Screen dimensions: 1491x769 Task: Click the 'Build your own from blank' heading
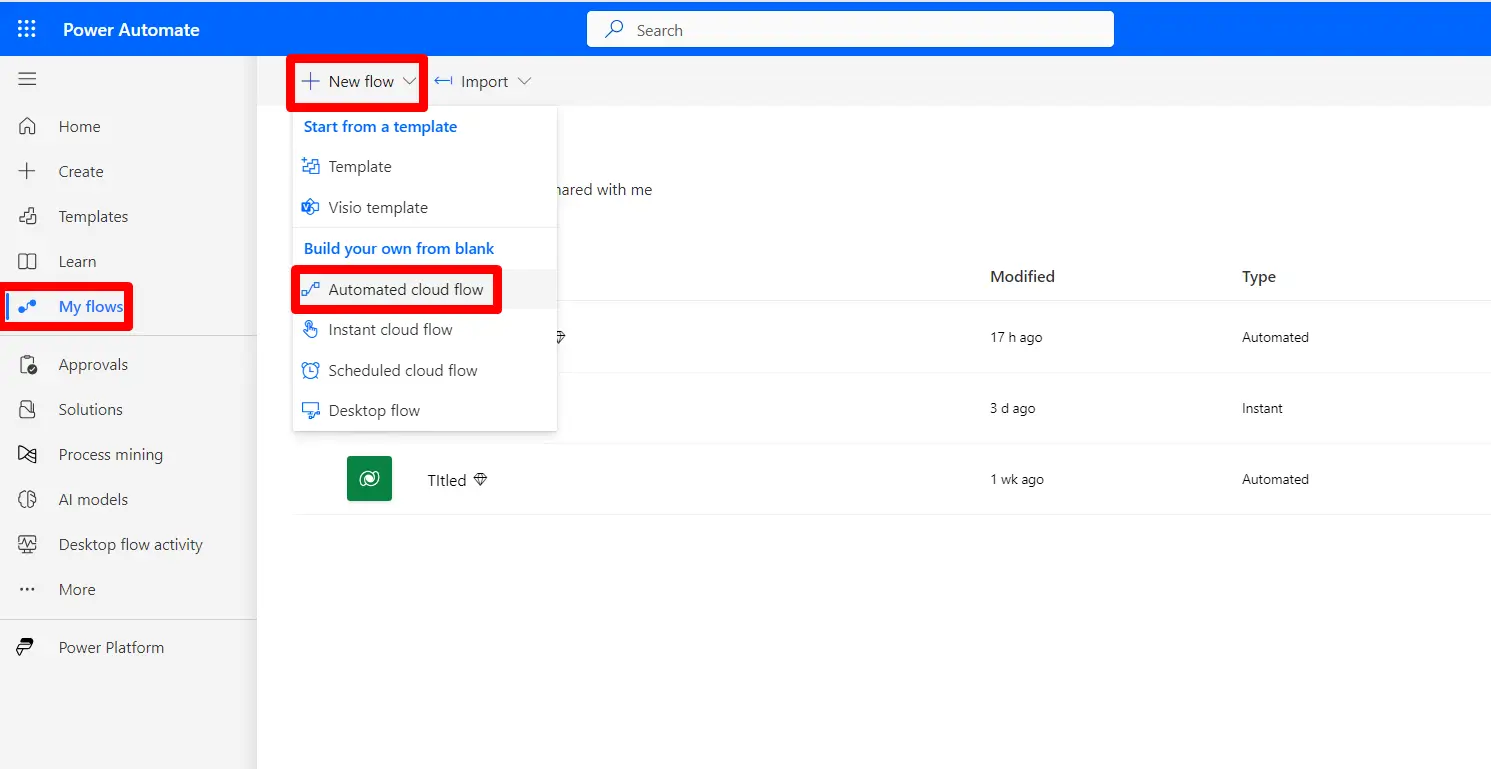[x=399, y=248]
